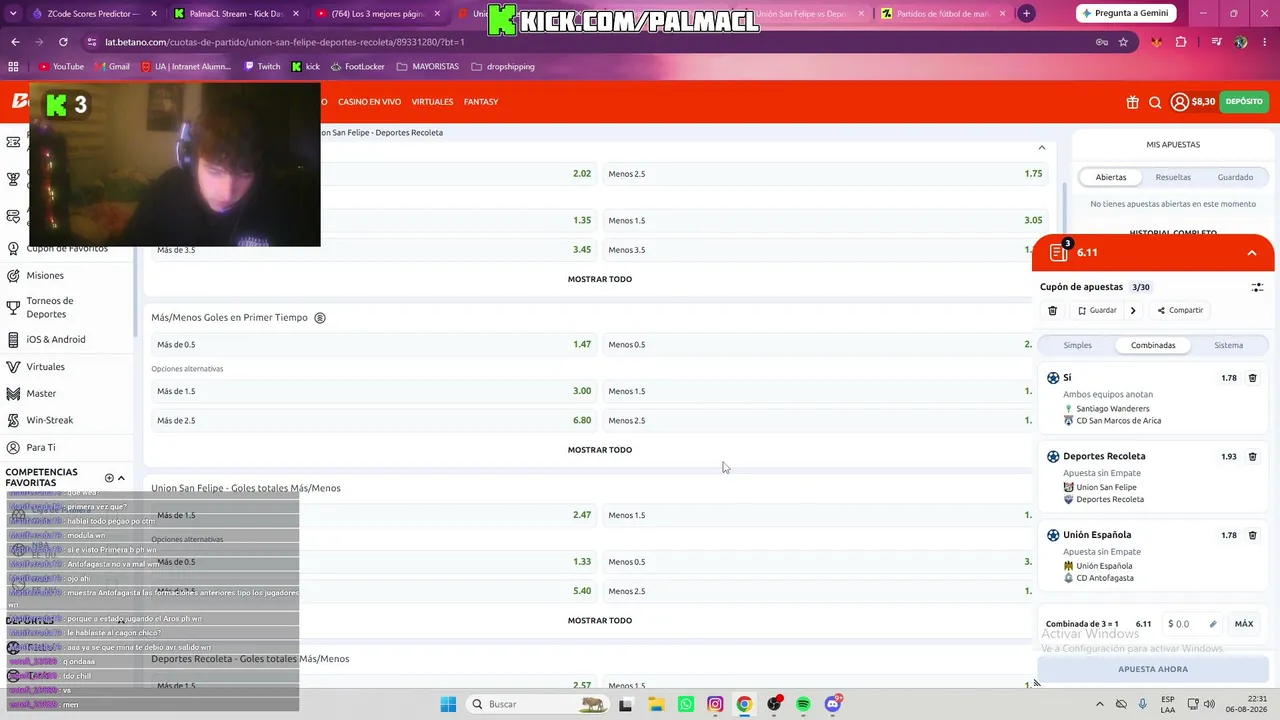
Task: Remove the Deportes Recoleta 1.93 selection
Action: click(1252, 457)
